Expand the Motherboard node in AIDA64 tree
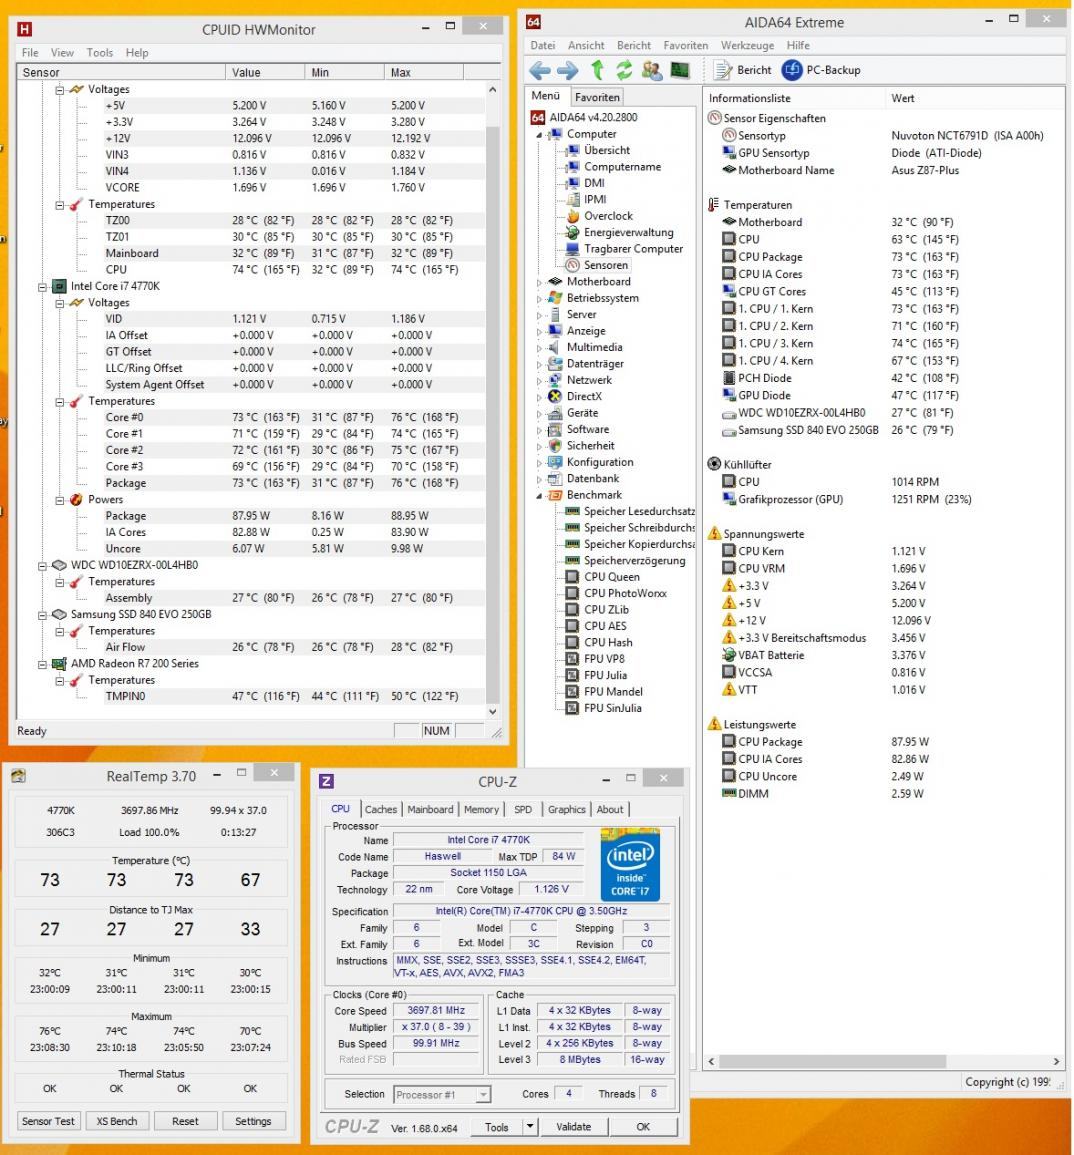This screenshot has height=1155, width=1074. [539, 282]
